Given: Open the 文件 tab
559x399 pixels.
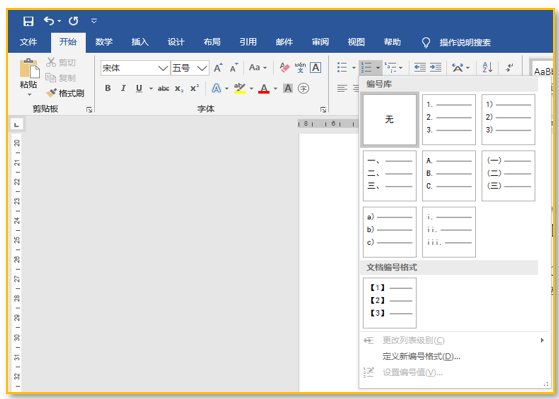Looking at the screenshot, I should pos(29,42).
